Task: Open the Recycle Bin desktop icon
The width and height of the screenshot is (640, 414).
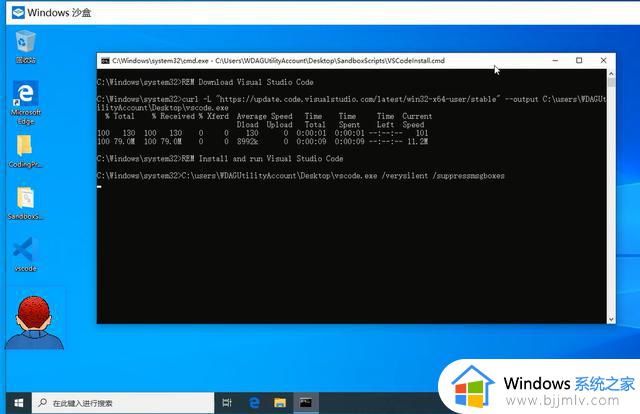Action: (x=26, y=46)
